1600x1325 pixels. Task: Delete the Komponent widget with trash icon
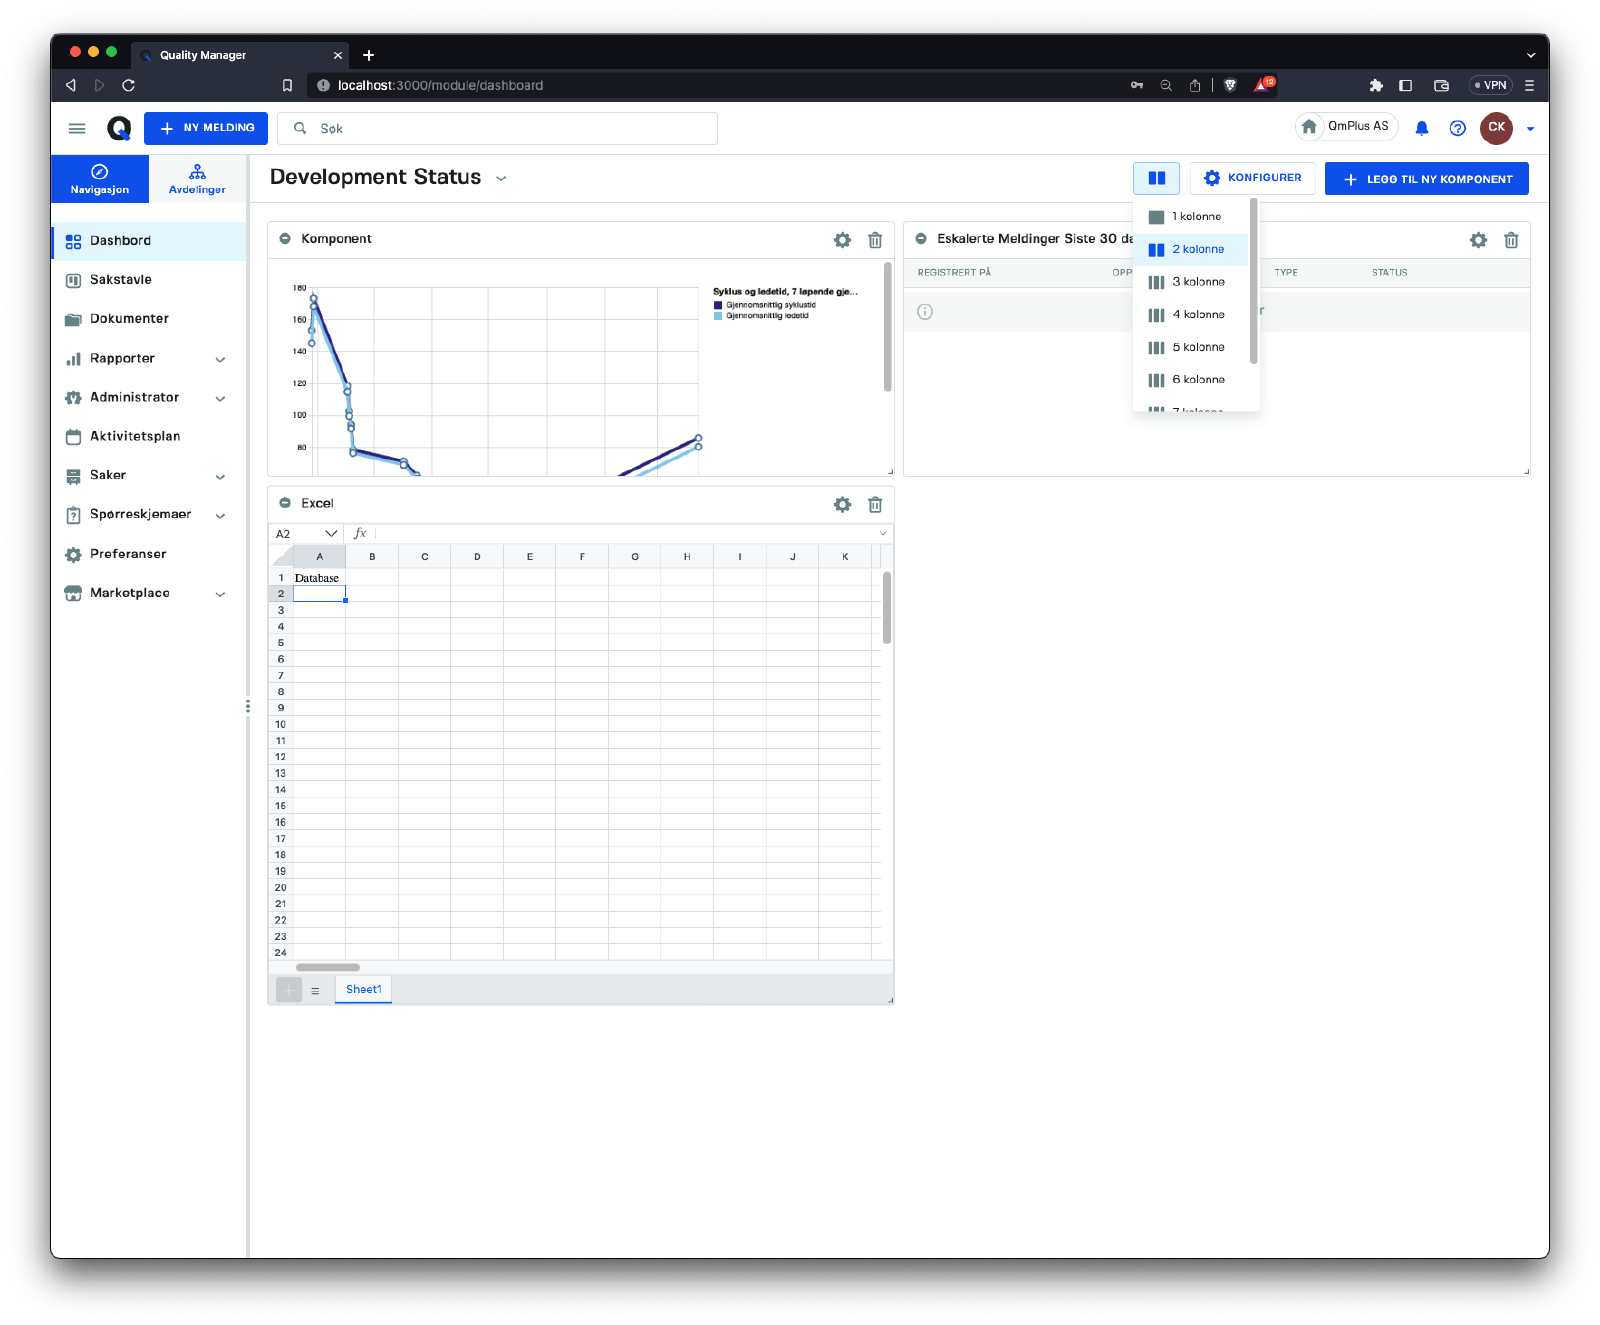point(874,240)
